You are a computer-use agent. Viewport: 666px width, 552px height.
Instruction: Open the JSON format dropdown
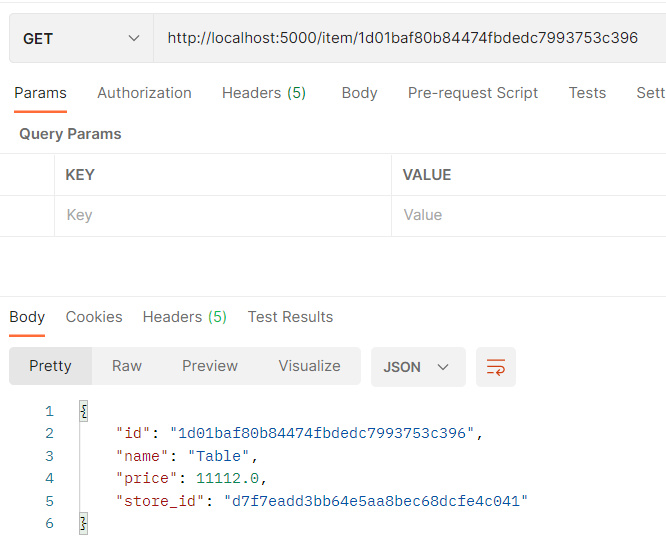[x=418, y=367]
